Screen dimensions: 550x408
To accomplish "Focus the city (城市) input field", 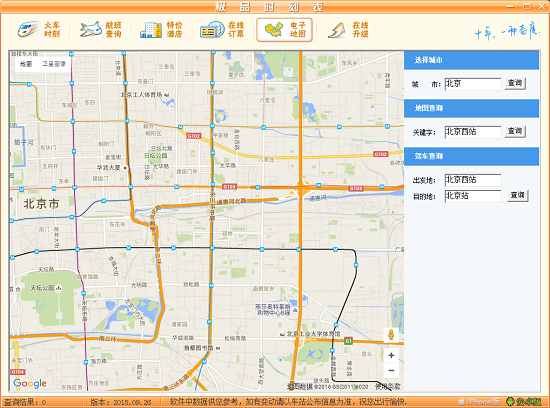I will pyautogui.click(x=472, y=84).
